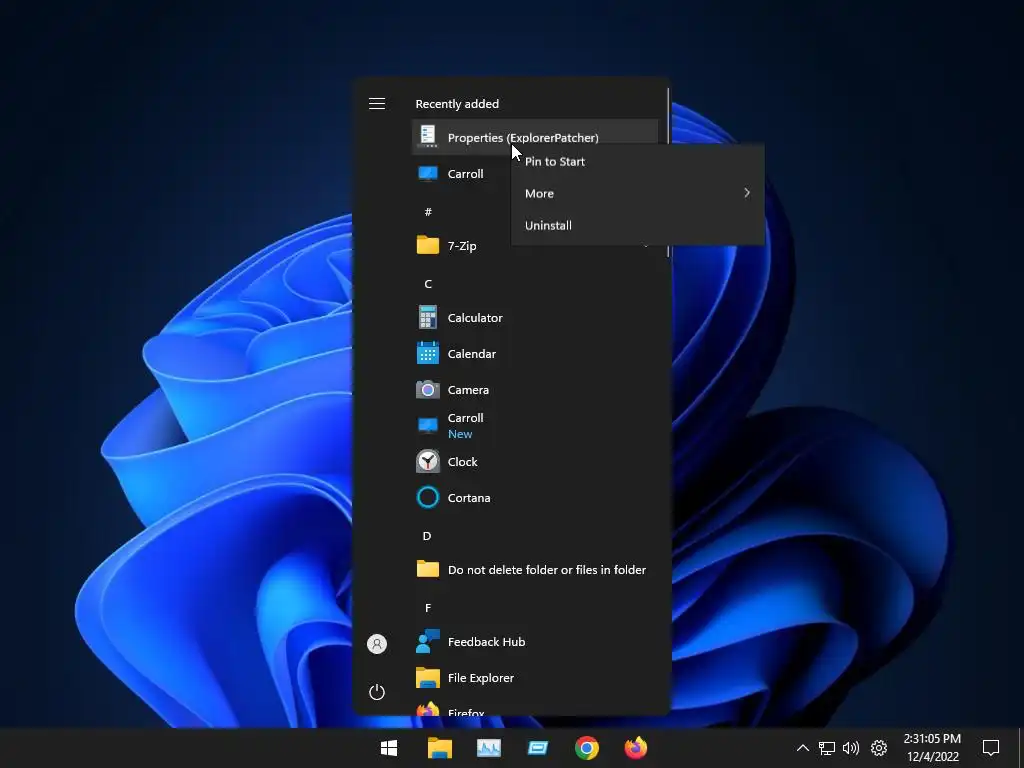The image size is (1024, 768).
Task: Open the hamburger menu in Start
Action: 377,104
